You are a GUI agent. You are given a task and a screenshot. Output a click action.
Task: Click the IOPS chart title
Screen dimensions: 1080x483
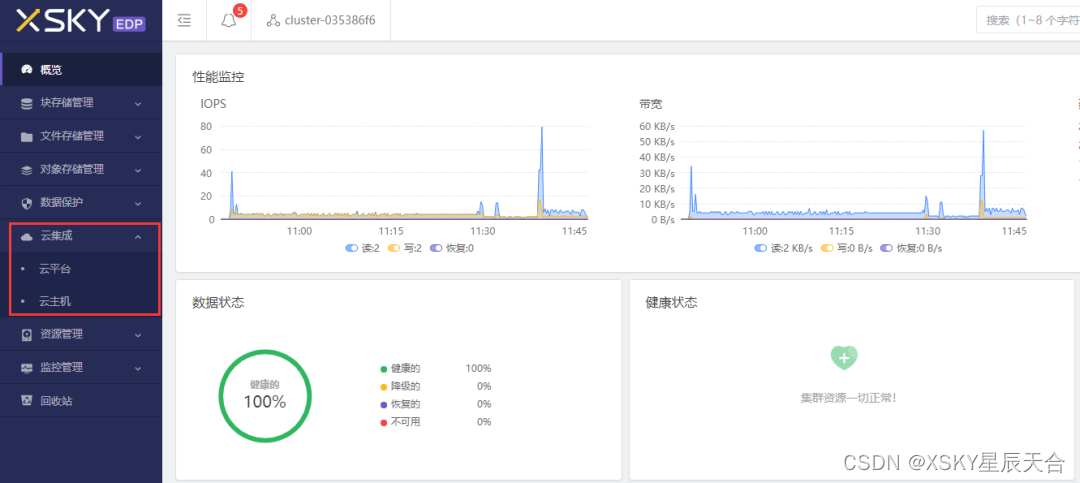[x=213, y=104]
